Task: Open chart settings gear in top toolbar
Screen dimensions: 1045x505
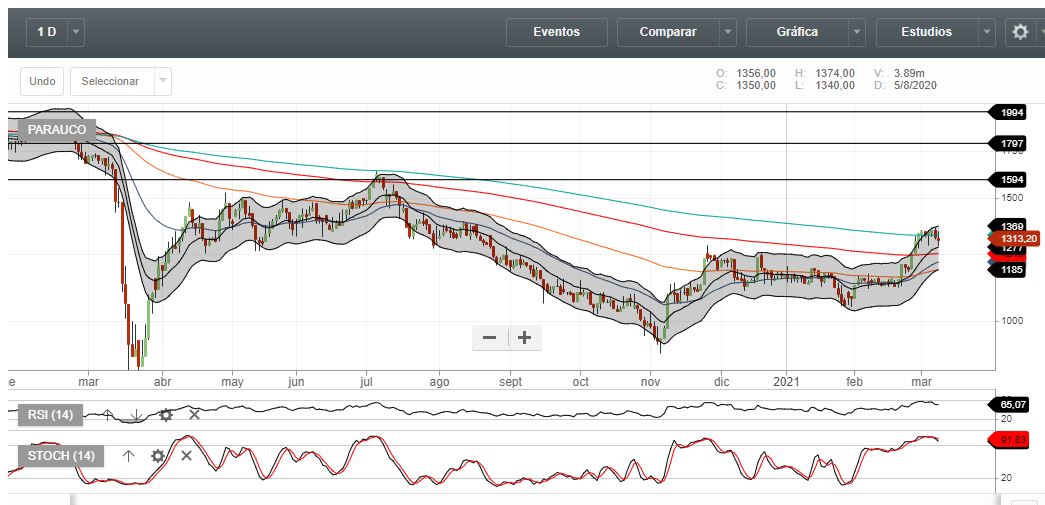Action: click(x=1020, y=32)
